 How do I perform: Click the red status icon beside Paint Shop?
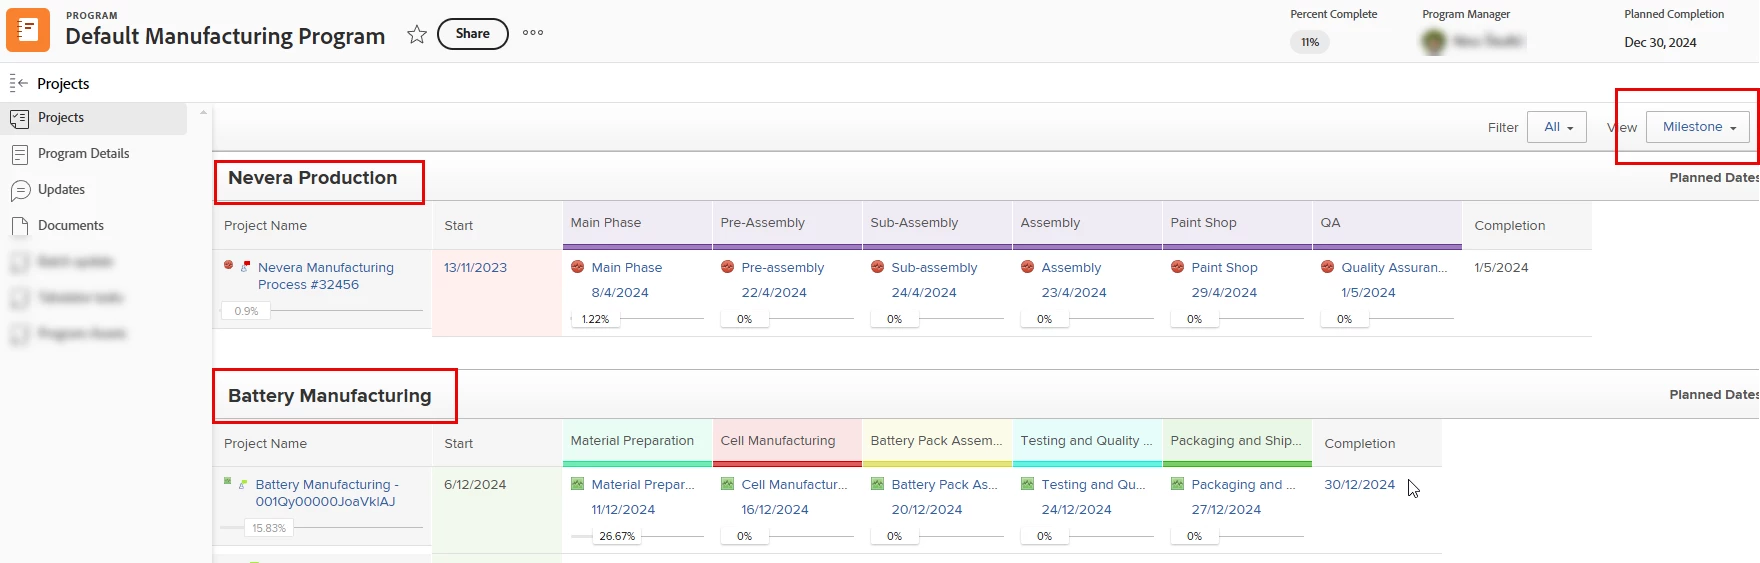pos(1177,267)
